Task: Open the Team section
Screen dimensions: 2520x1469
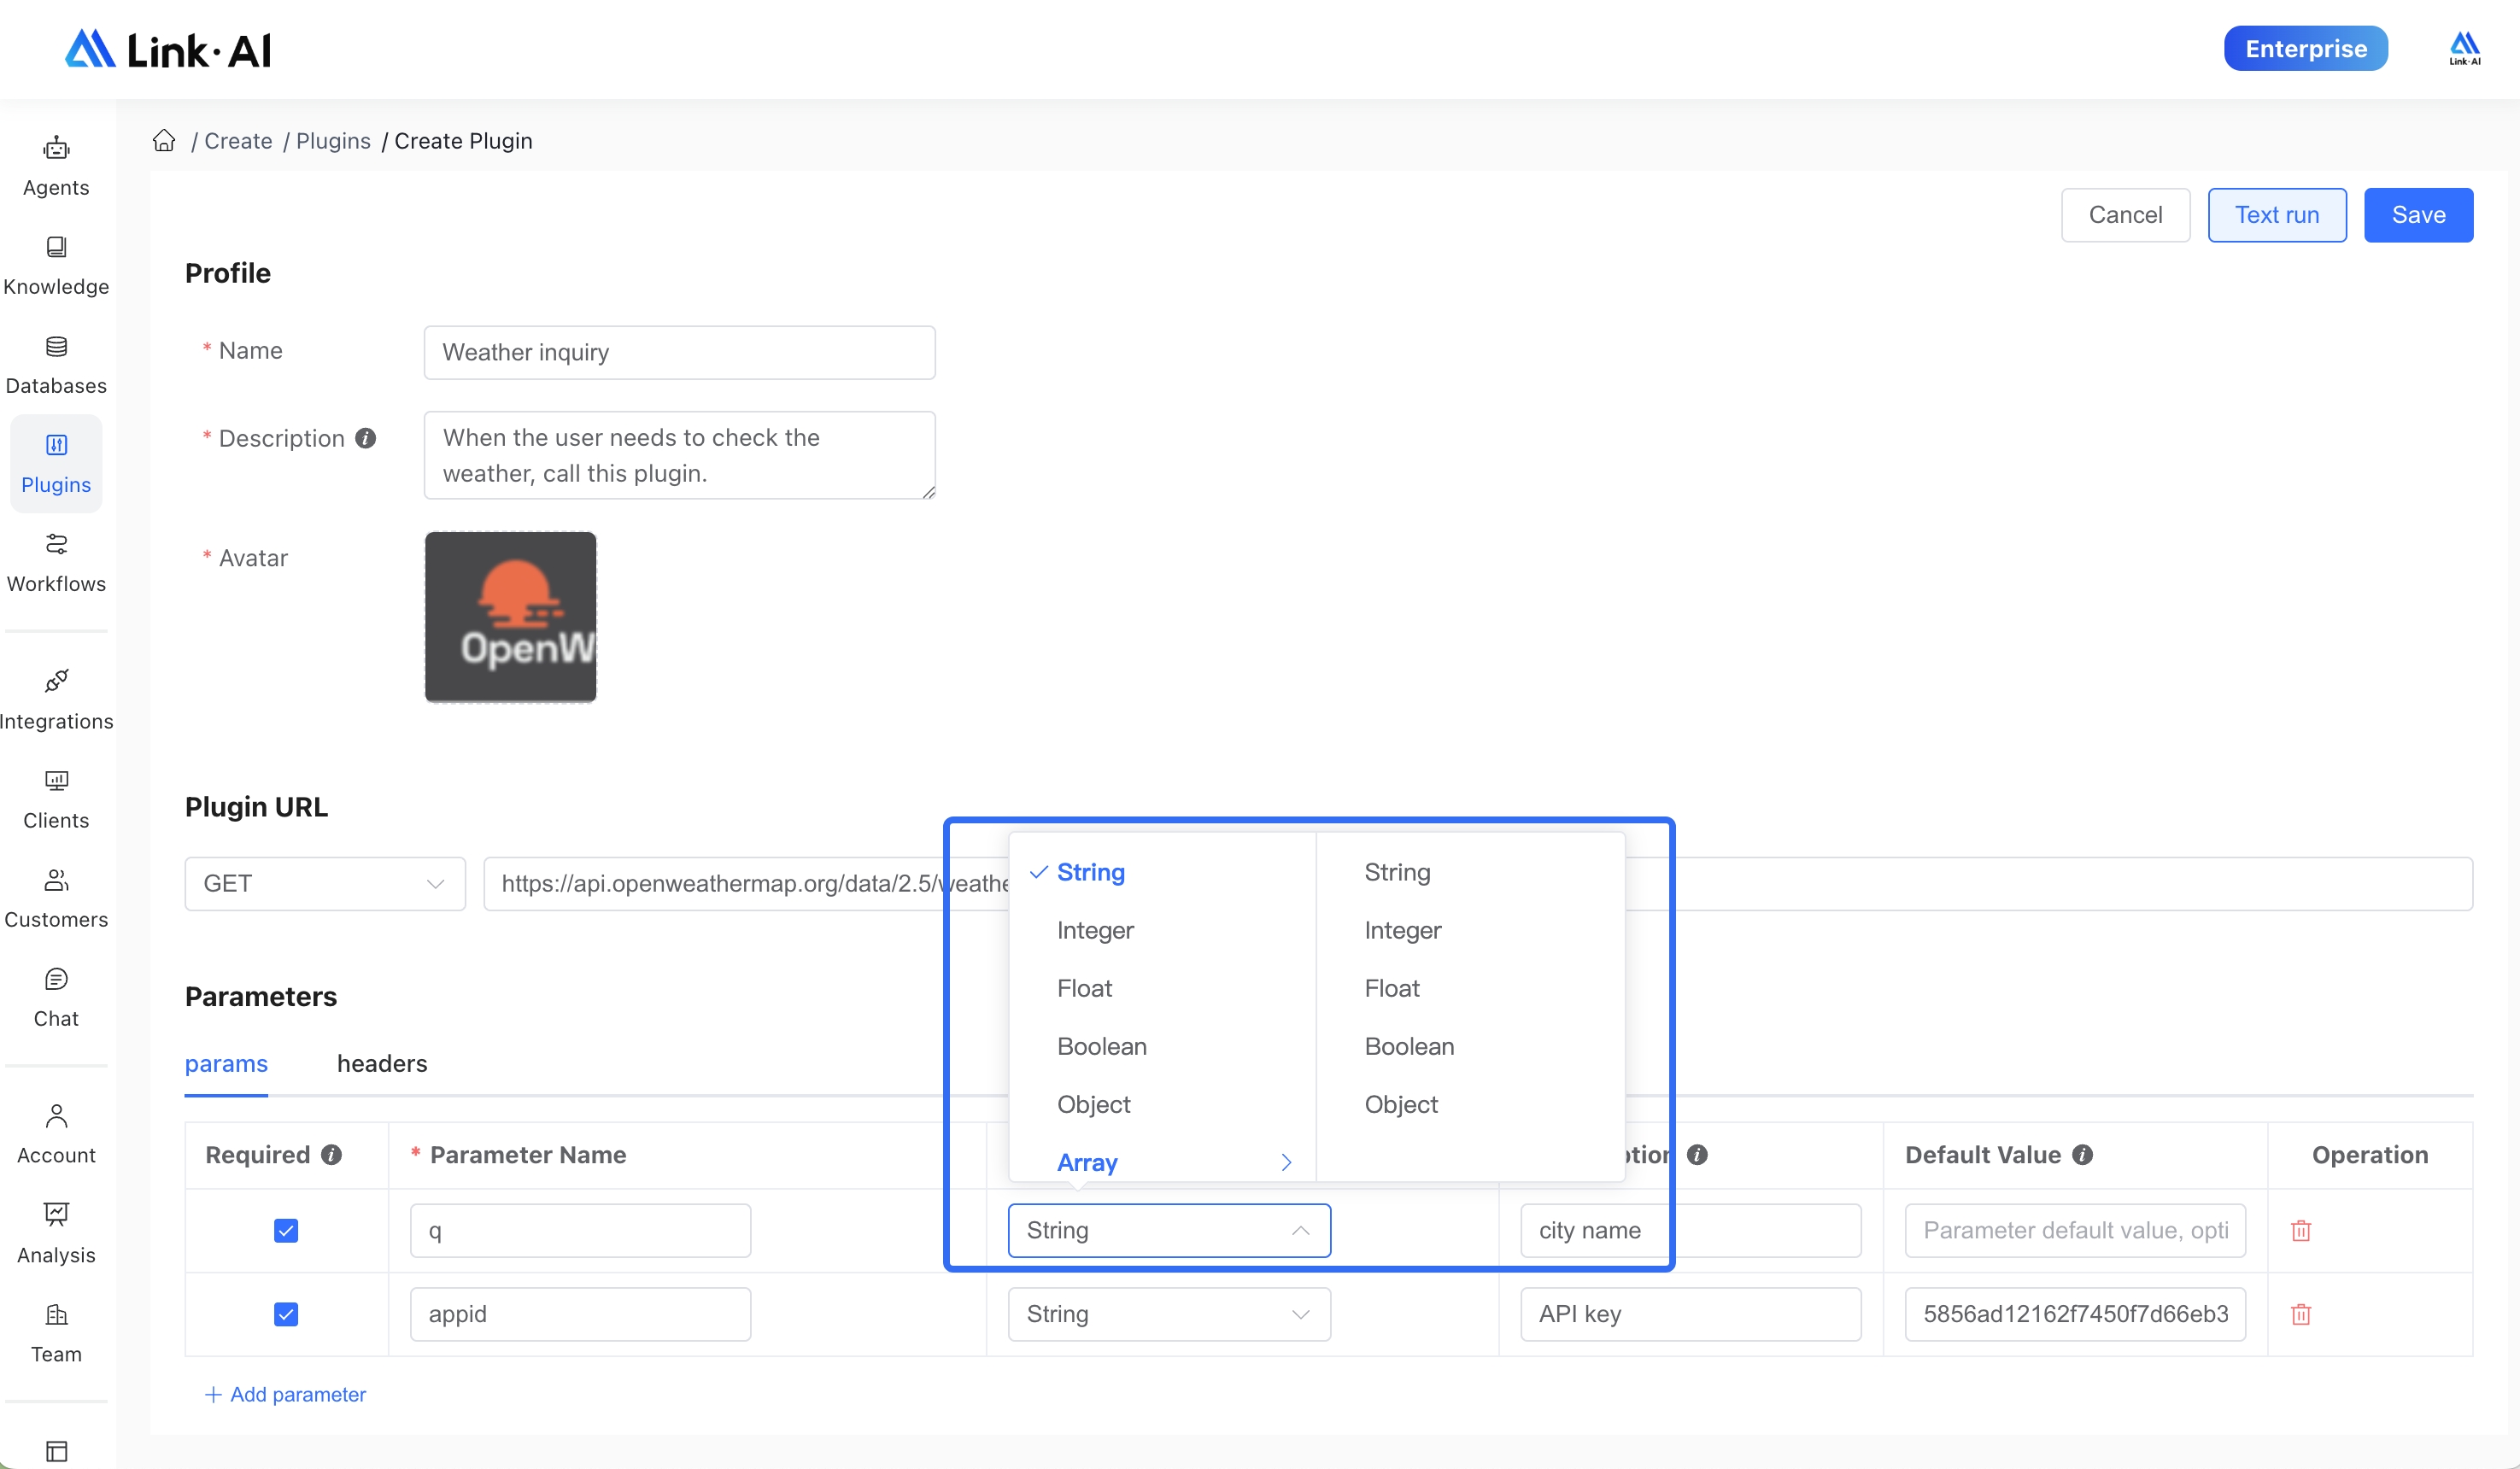Action: pyautogui.click(x=56, y=1333)
